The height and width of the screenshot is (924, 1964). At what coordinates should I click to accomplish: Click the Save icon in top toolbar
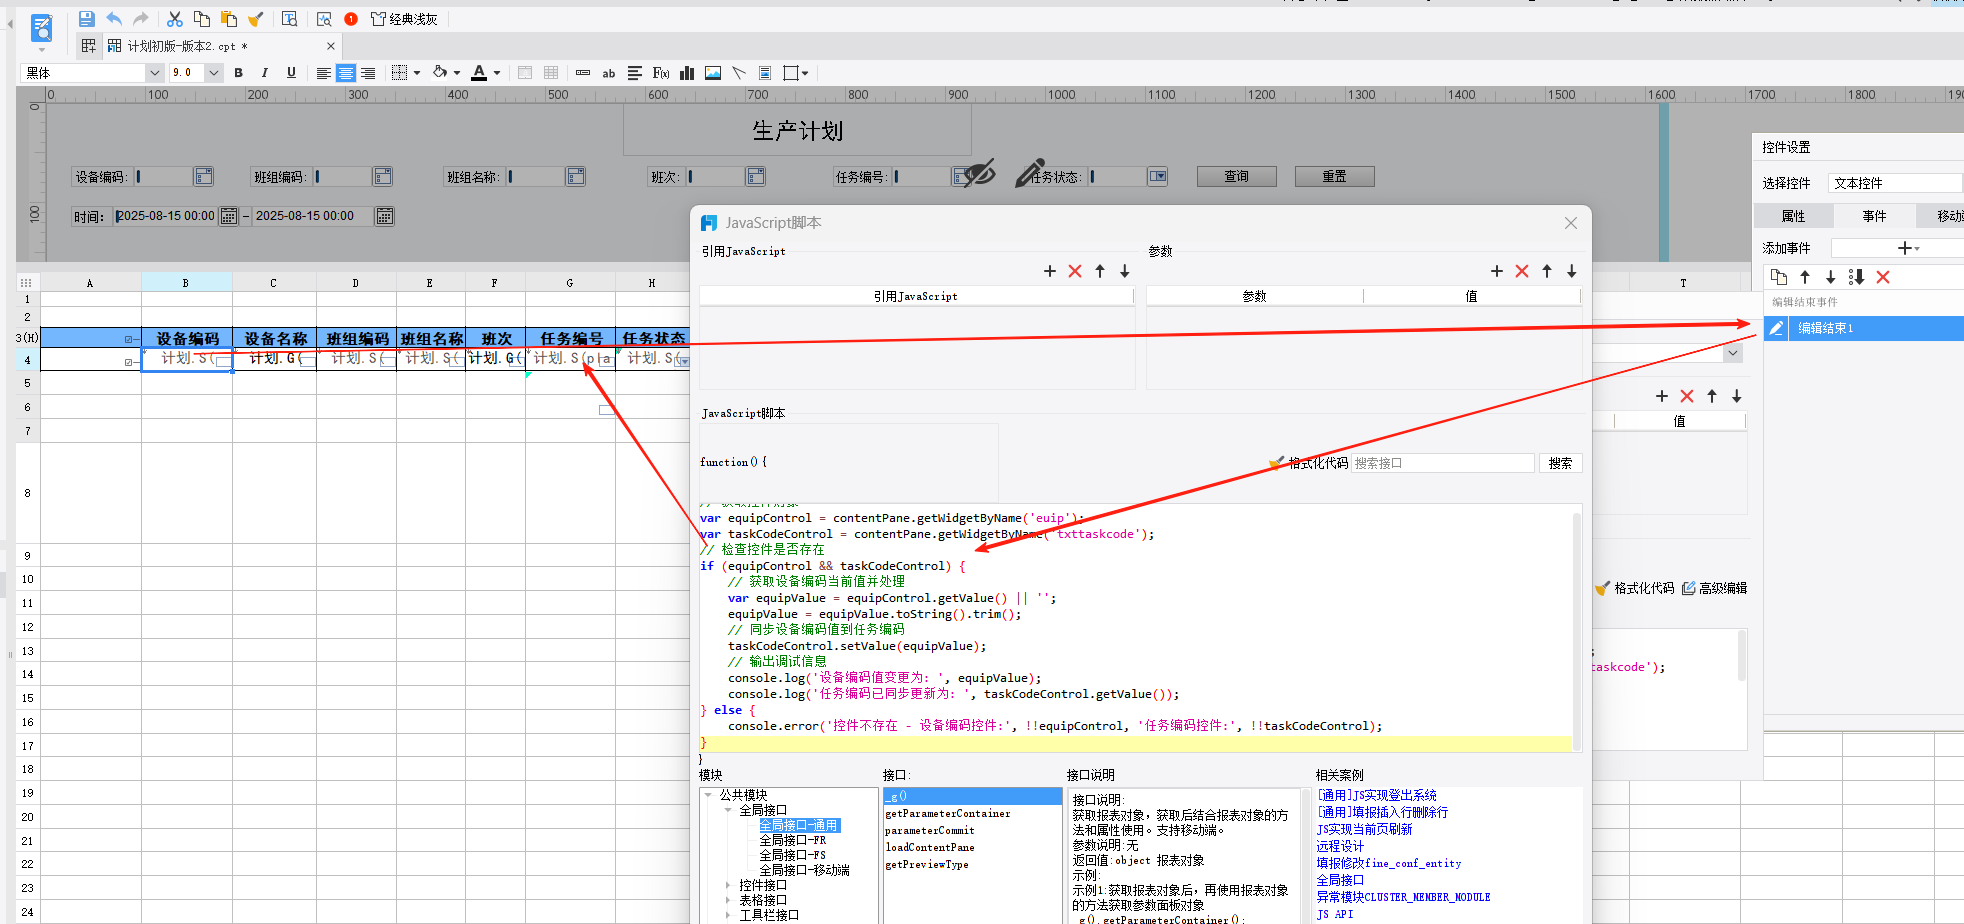pyautogui.click(x=86, y=19)
